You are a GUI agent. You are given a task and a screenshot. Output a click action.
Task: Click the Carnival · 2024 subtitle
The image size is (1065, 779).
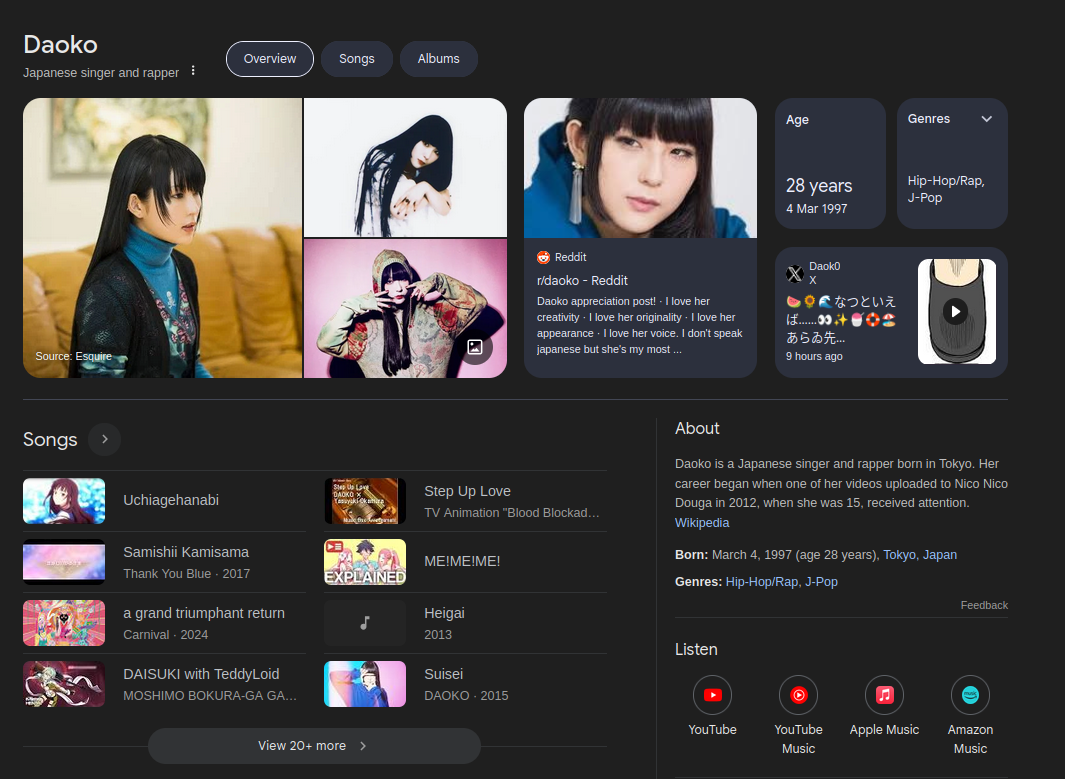[x=166, y=635]
